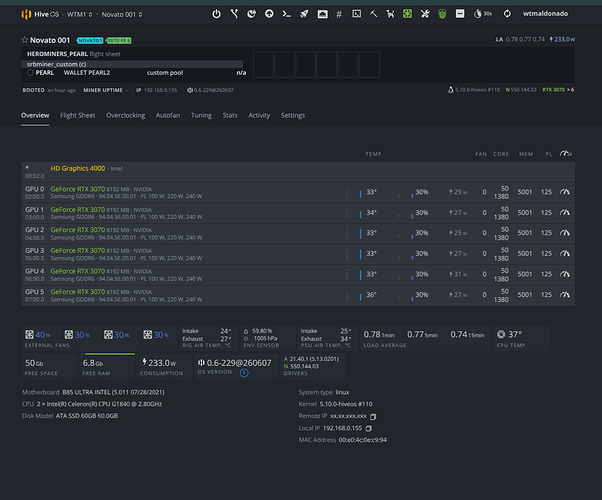Click the 40% external fan indicator
The height and width of the screenshot is (500, 602).
pyautogui.click(x=38, y=335)
